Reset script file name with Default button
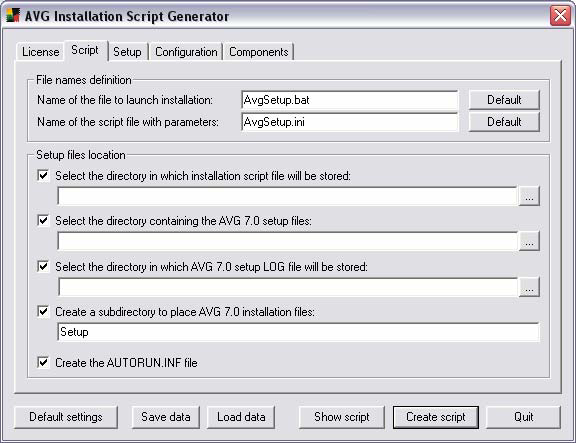576x443 pixels. coord(504,122)
